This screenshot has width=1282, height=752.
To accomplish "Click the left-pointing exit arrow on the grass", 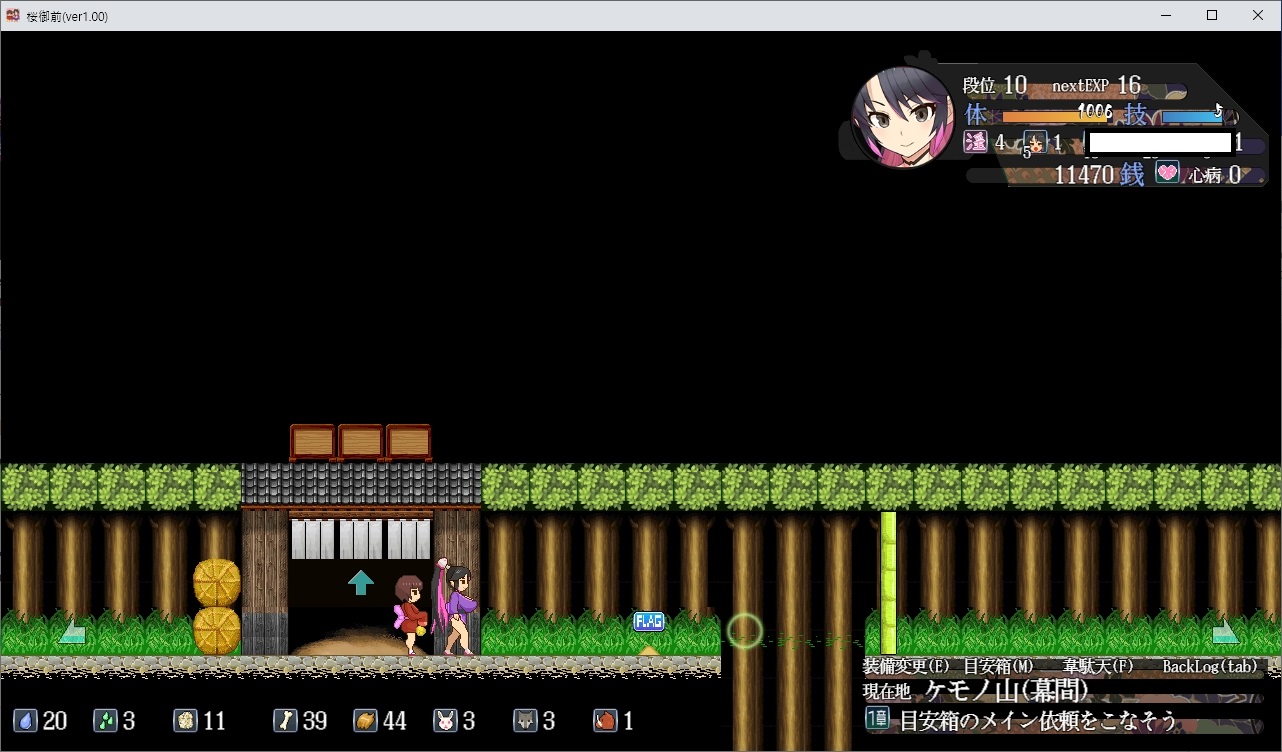I will (x=72, y=631).
